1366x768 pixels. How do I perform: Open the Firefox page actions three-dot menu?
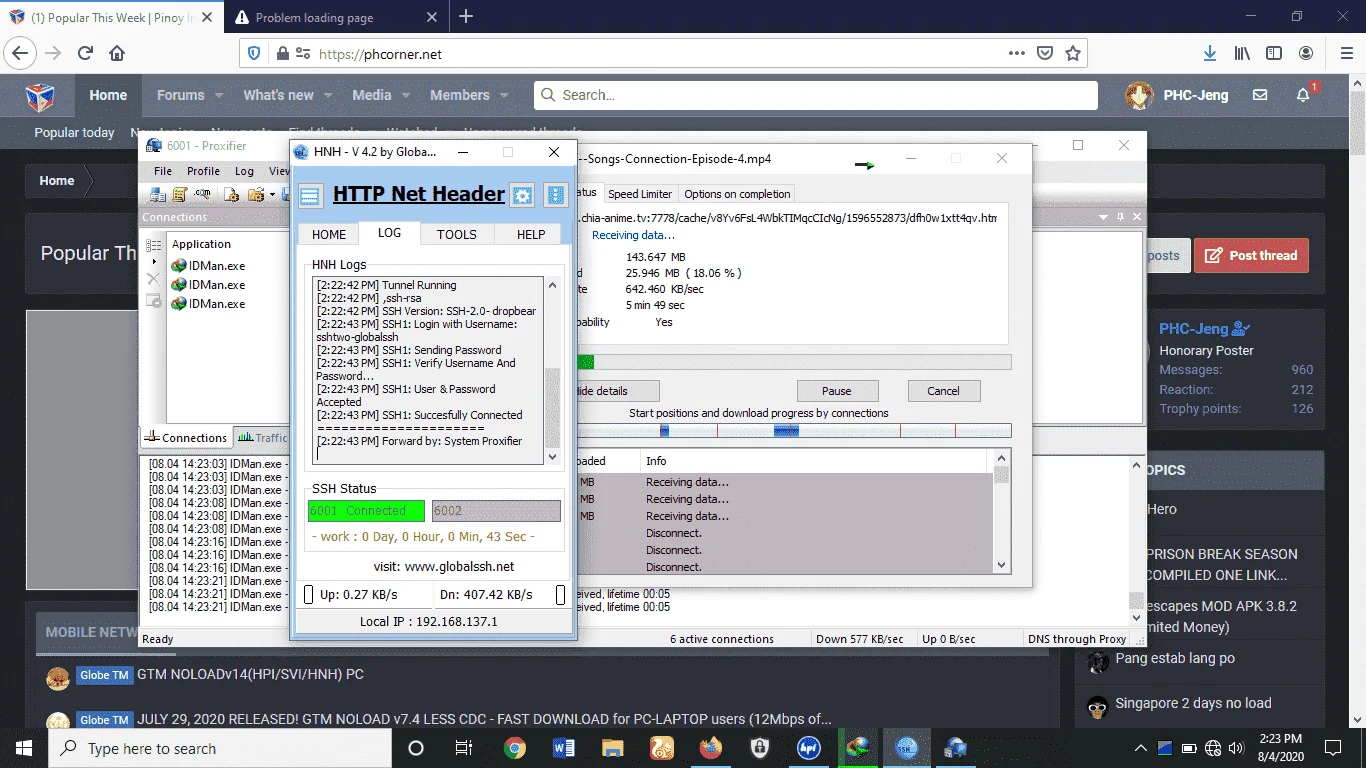(1017, 54)
